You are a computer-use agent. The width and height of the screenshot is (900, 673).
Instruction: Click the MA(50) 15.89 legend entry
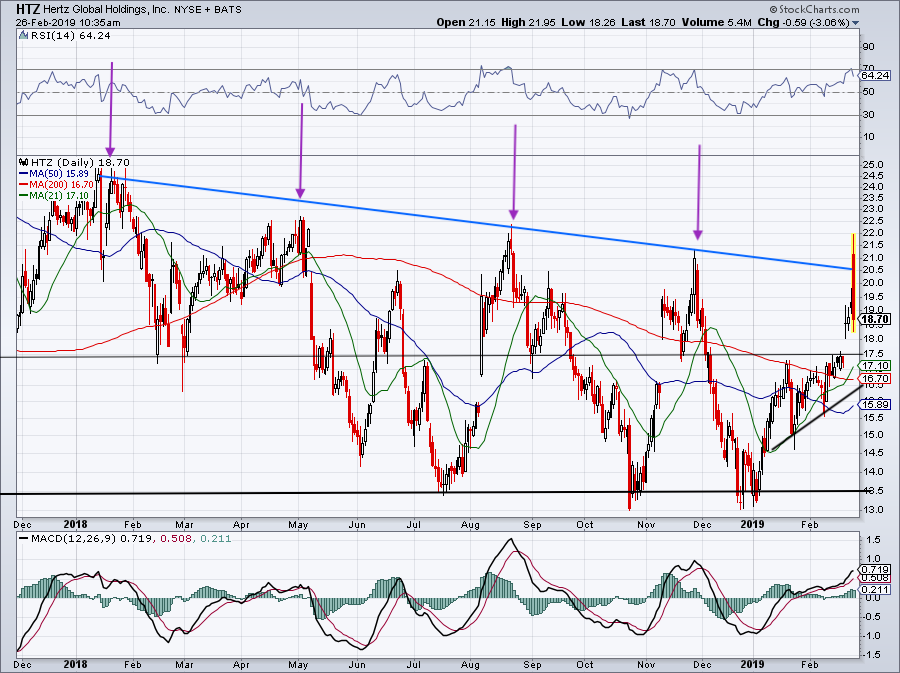click(59, 173)
